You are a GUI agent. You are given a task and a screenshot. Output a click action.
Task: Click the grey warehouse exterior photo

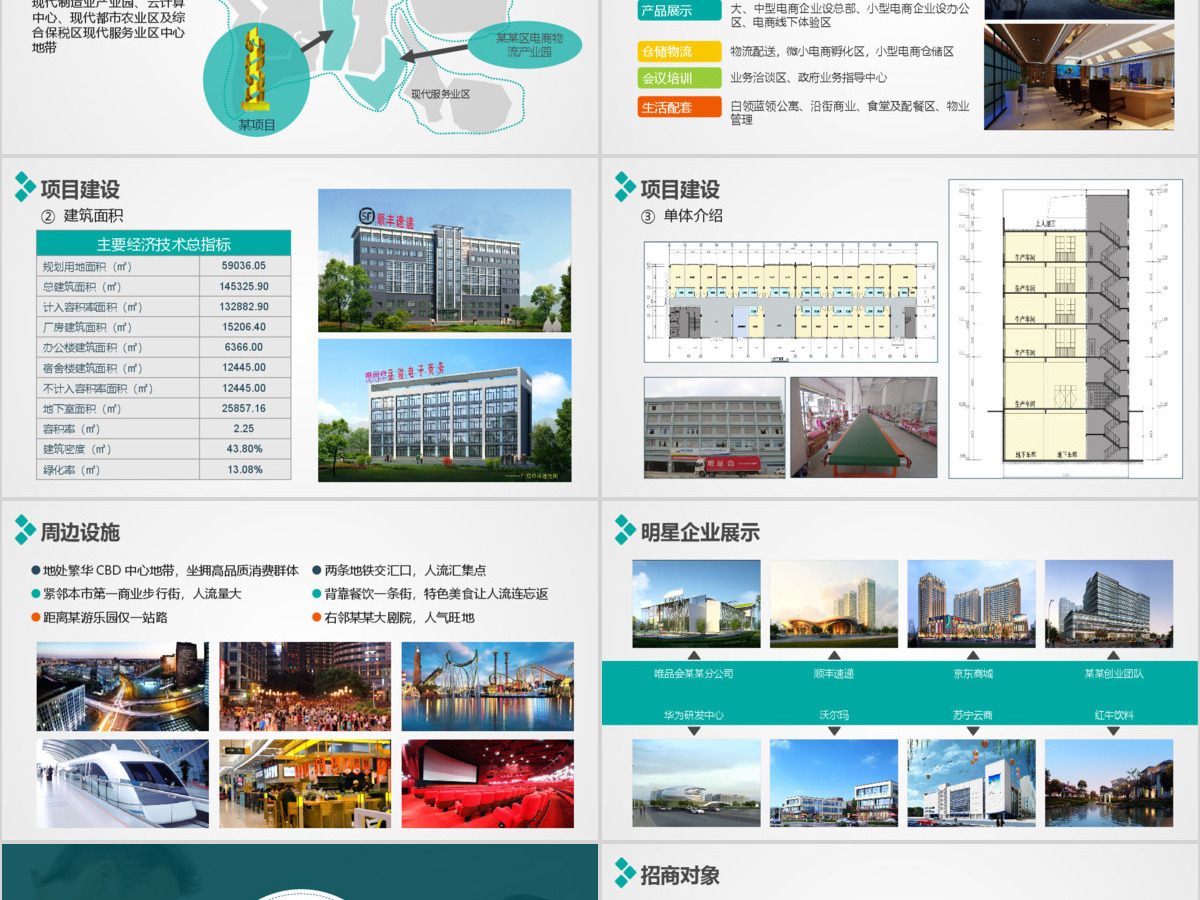pyautogui.click(x=715, y=427)
